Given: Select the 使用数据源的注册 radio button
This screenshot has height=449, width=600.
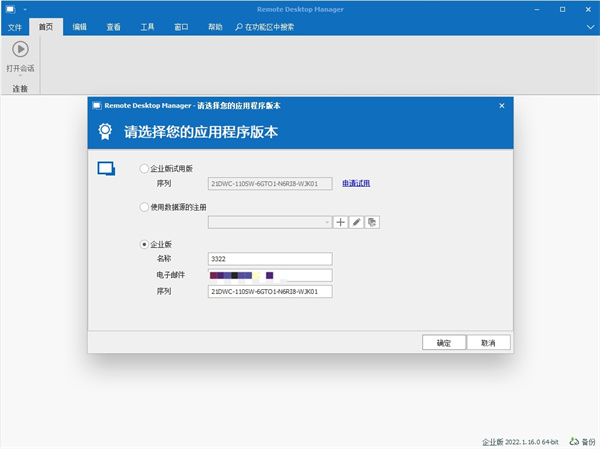Looking at the screenshot, I should [x=144, y=207].
